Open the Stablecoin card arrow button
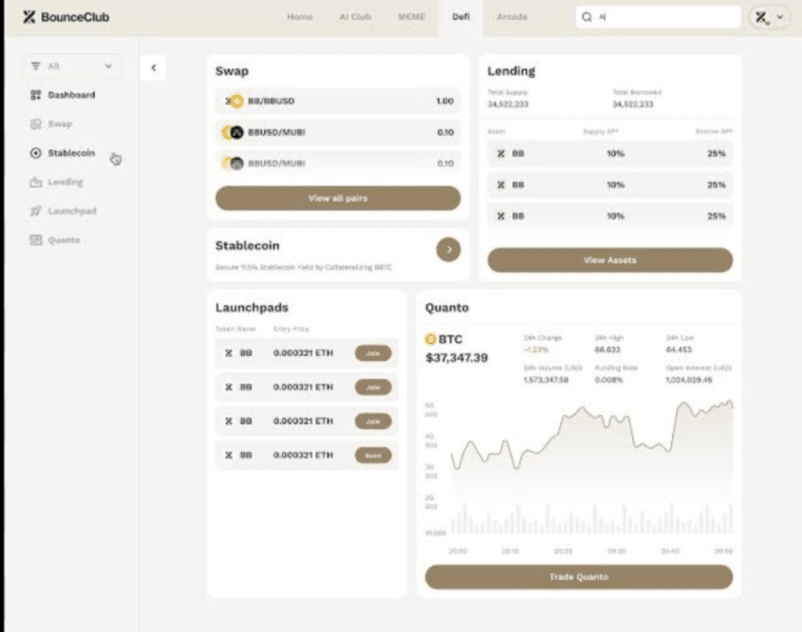The image size is (802, 632). tap(449, 250)
